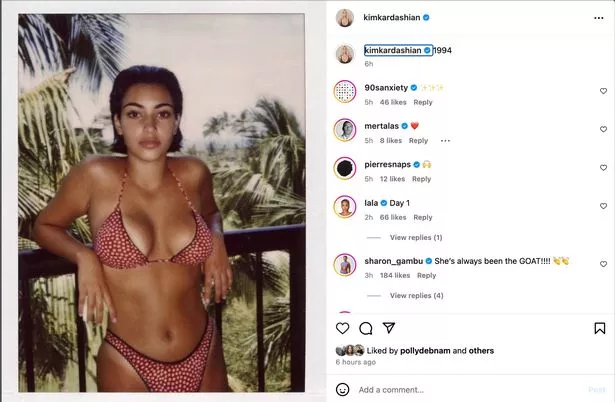Click the Add a comment field
This screenshot has height=402, width=615.
471,390
